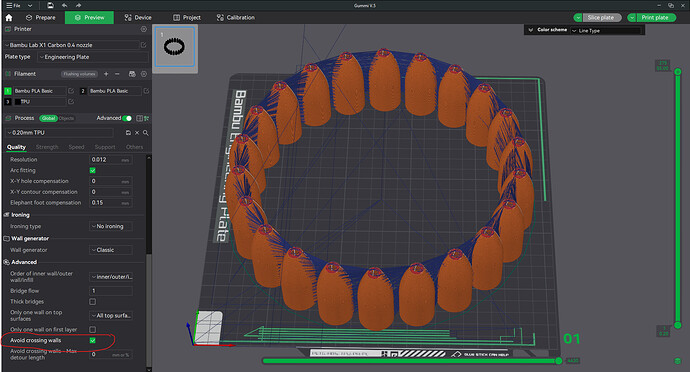Click the bottom handle of layer slider
690x372 pixels.
[x=678, y=325]
